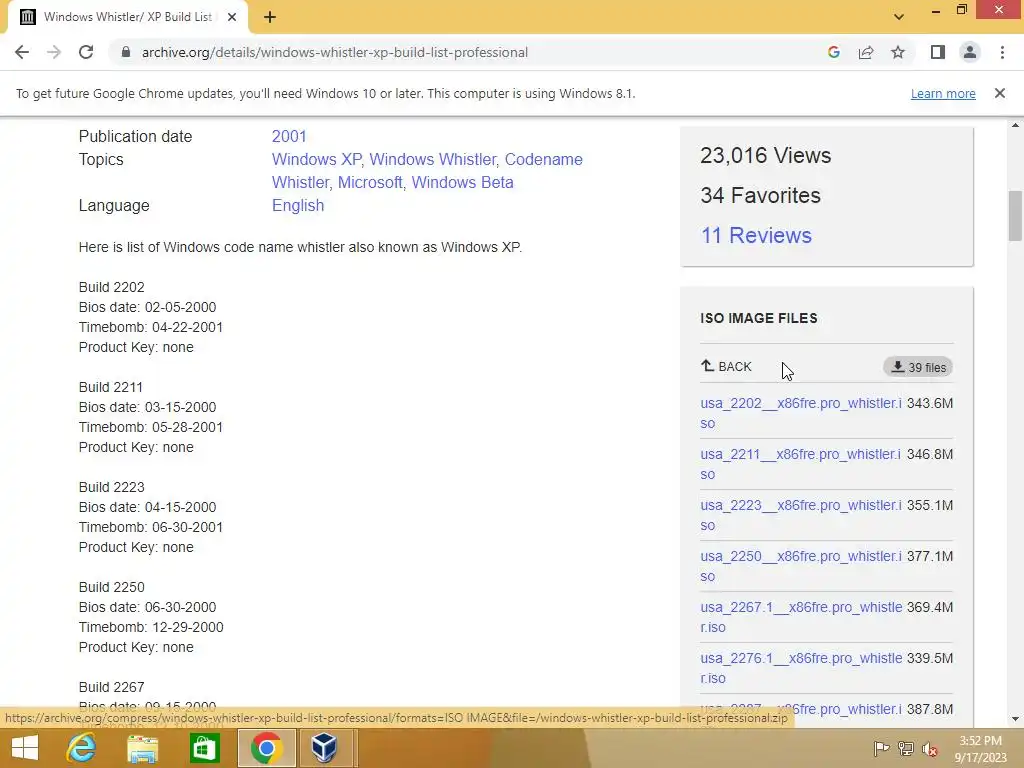The width and height of the screenshot is (1024, 768).
Task: Click the Learn more link
Action: [x=943, y=93]
